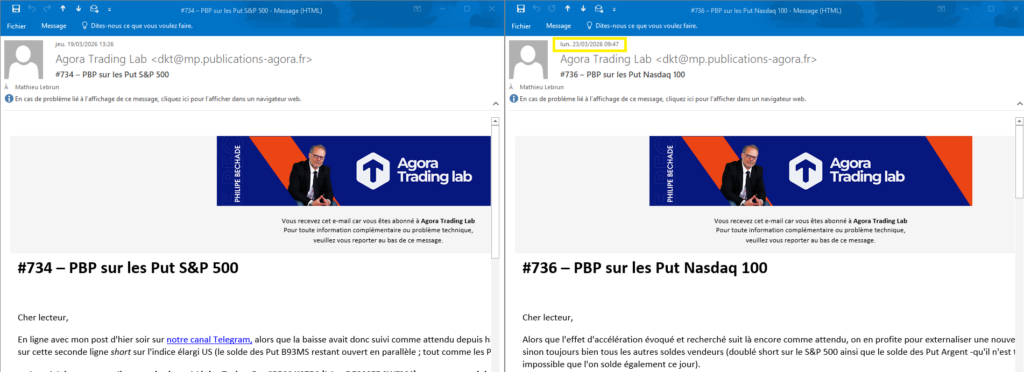
Task: Click date 'jeu. 19/03/2026 13:26'
Action: click(x=85, y=44)
